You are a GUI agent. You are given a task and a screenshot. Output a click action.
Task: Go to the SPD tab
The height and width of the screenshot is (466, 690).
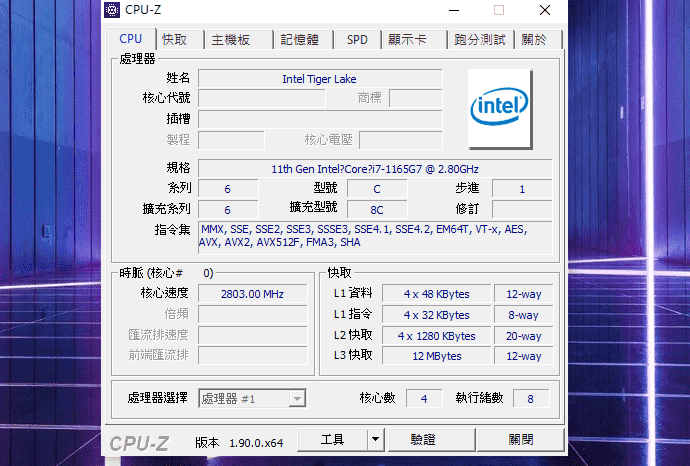[x=357, y=40]
